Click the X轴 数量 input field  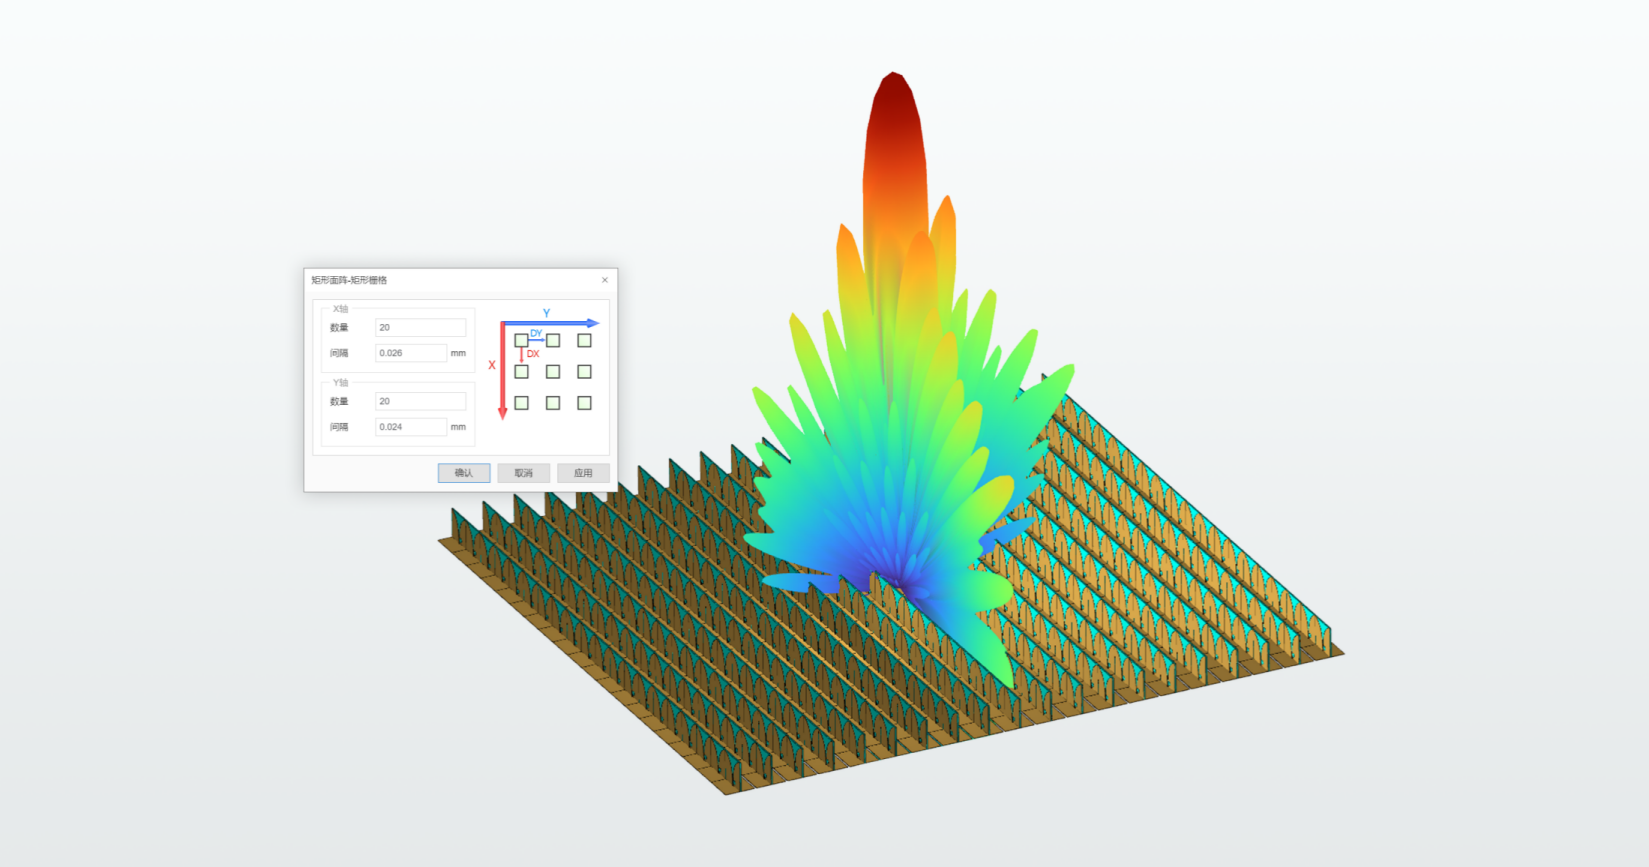click(420, 328)
